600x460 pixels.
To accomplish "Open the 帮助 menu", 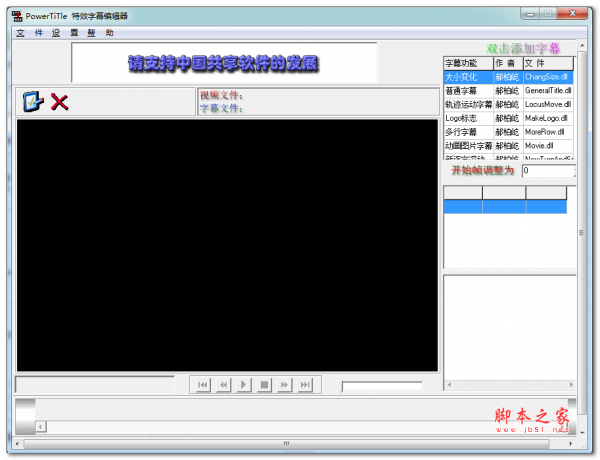I will [x=100, y=33].
